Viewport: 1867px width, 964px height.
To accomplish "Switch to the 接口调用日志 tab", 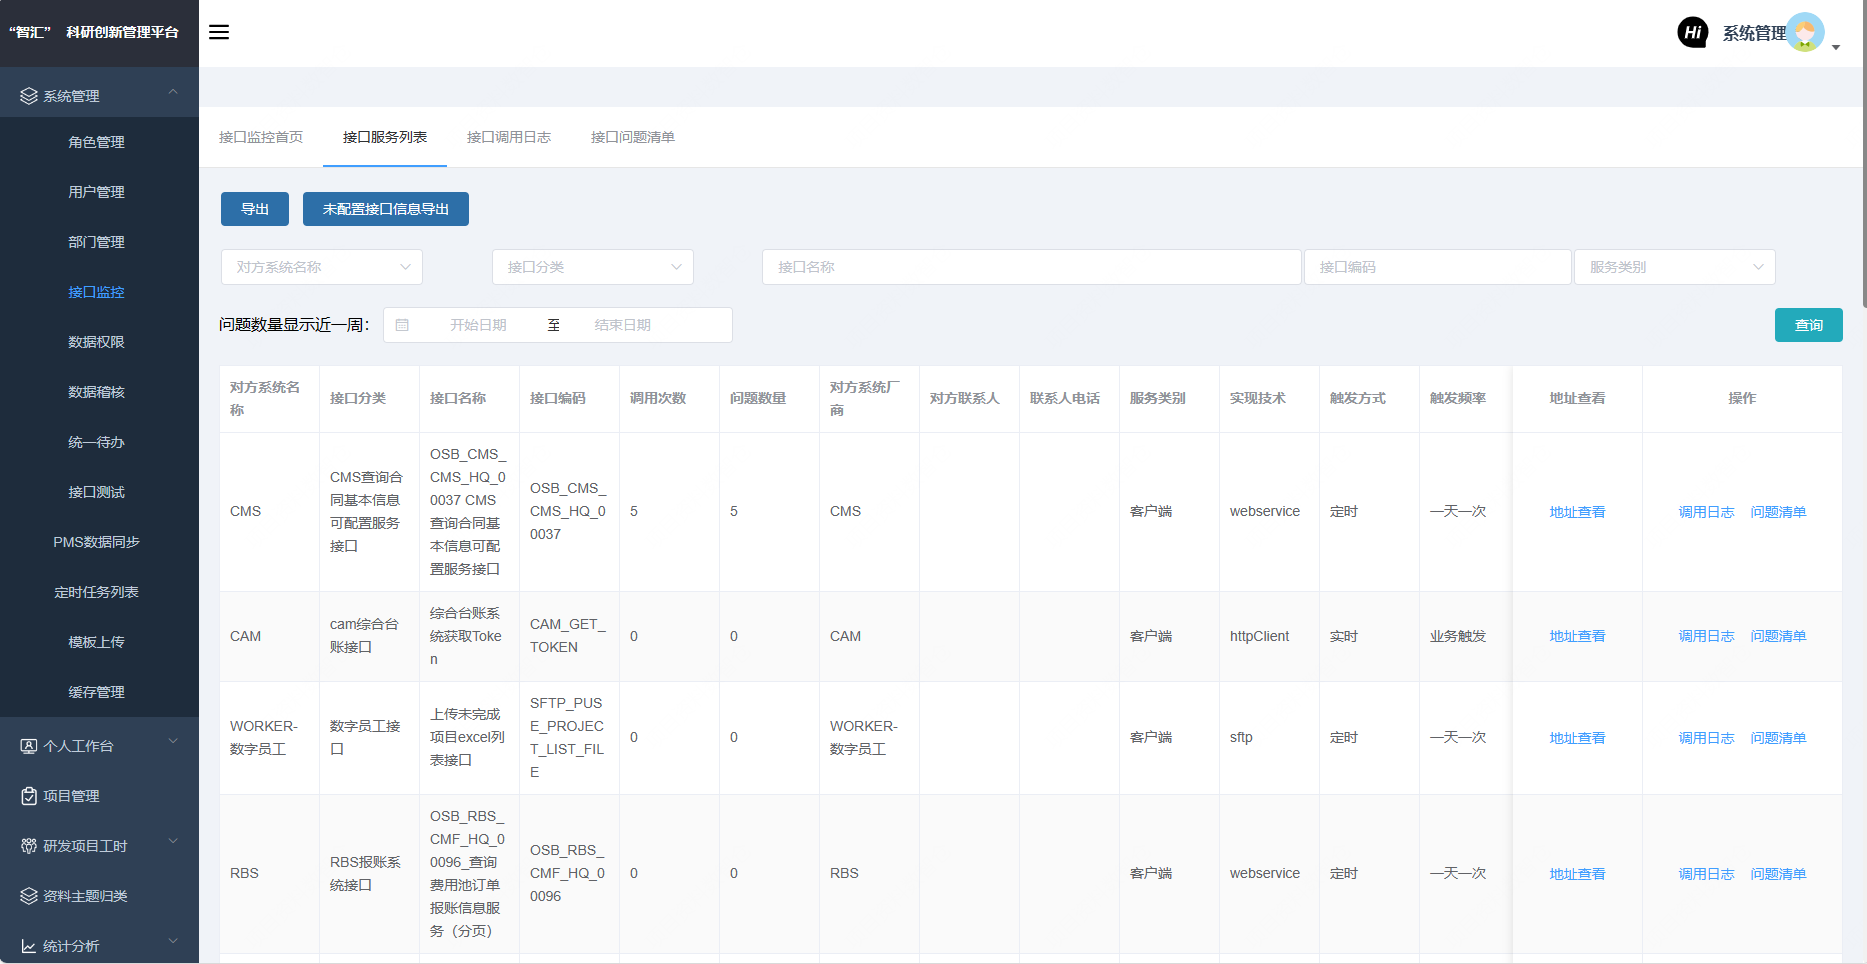I will pyautogui.click(x=508, y=137).
